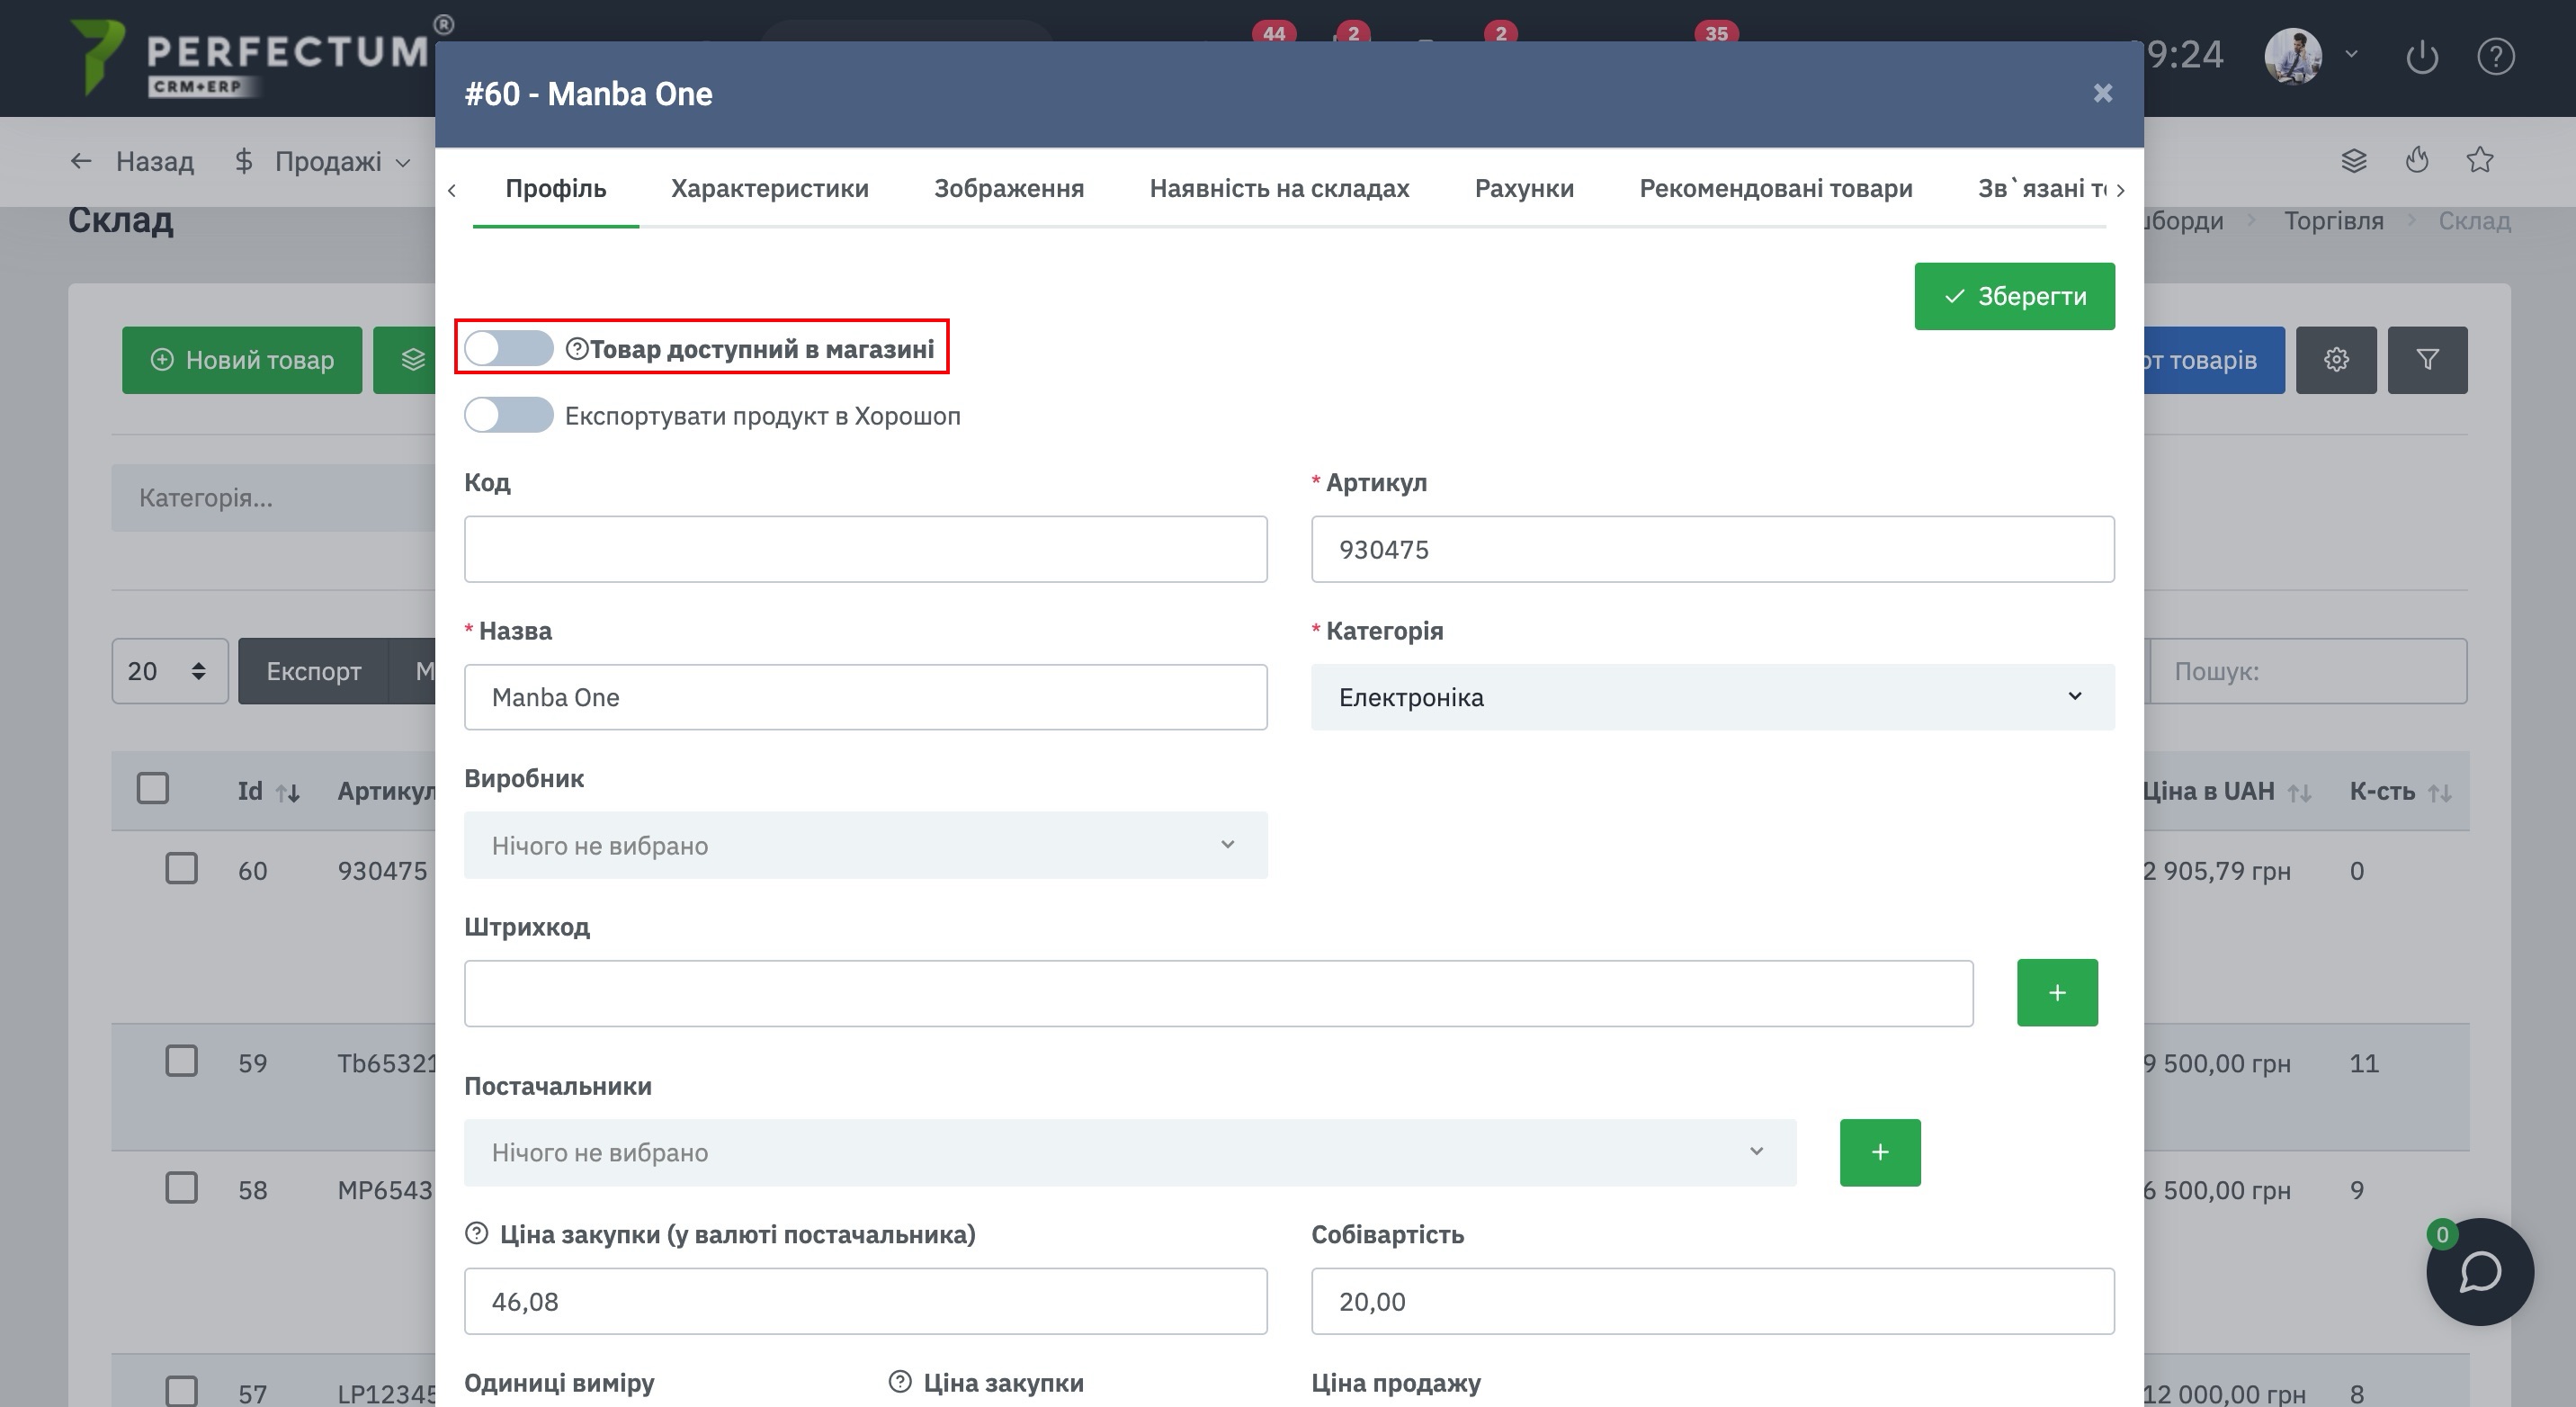The width and height of the screenshot is (2576, 1407).
Task: Click the Новий товар button
Action: 242,360
